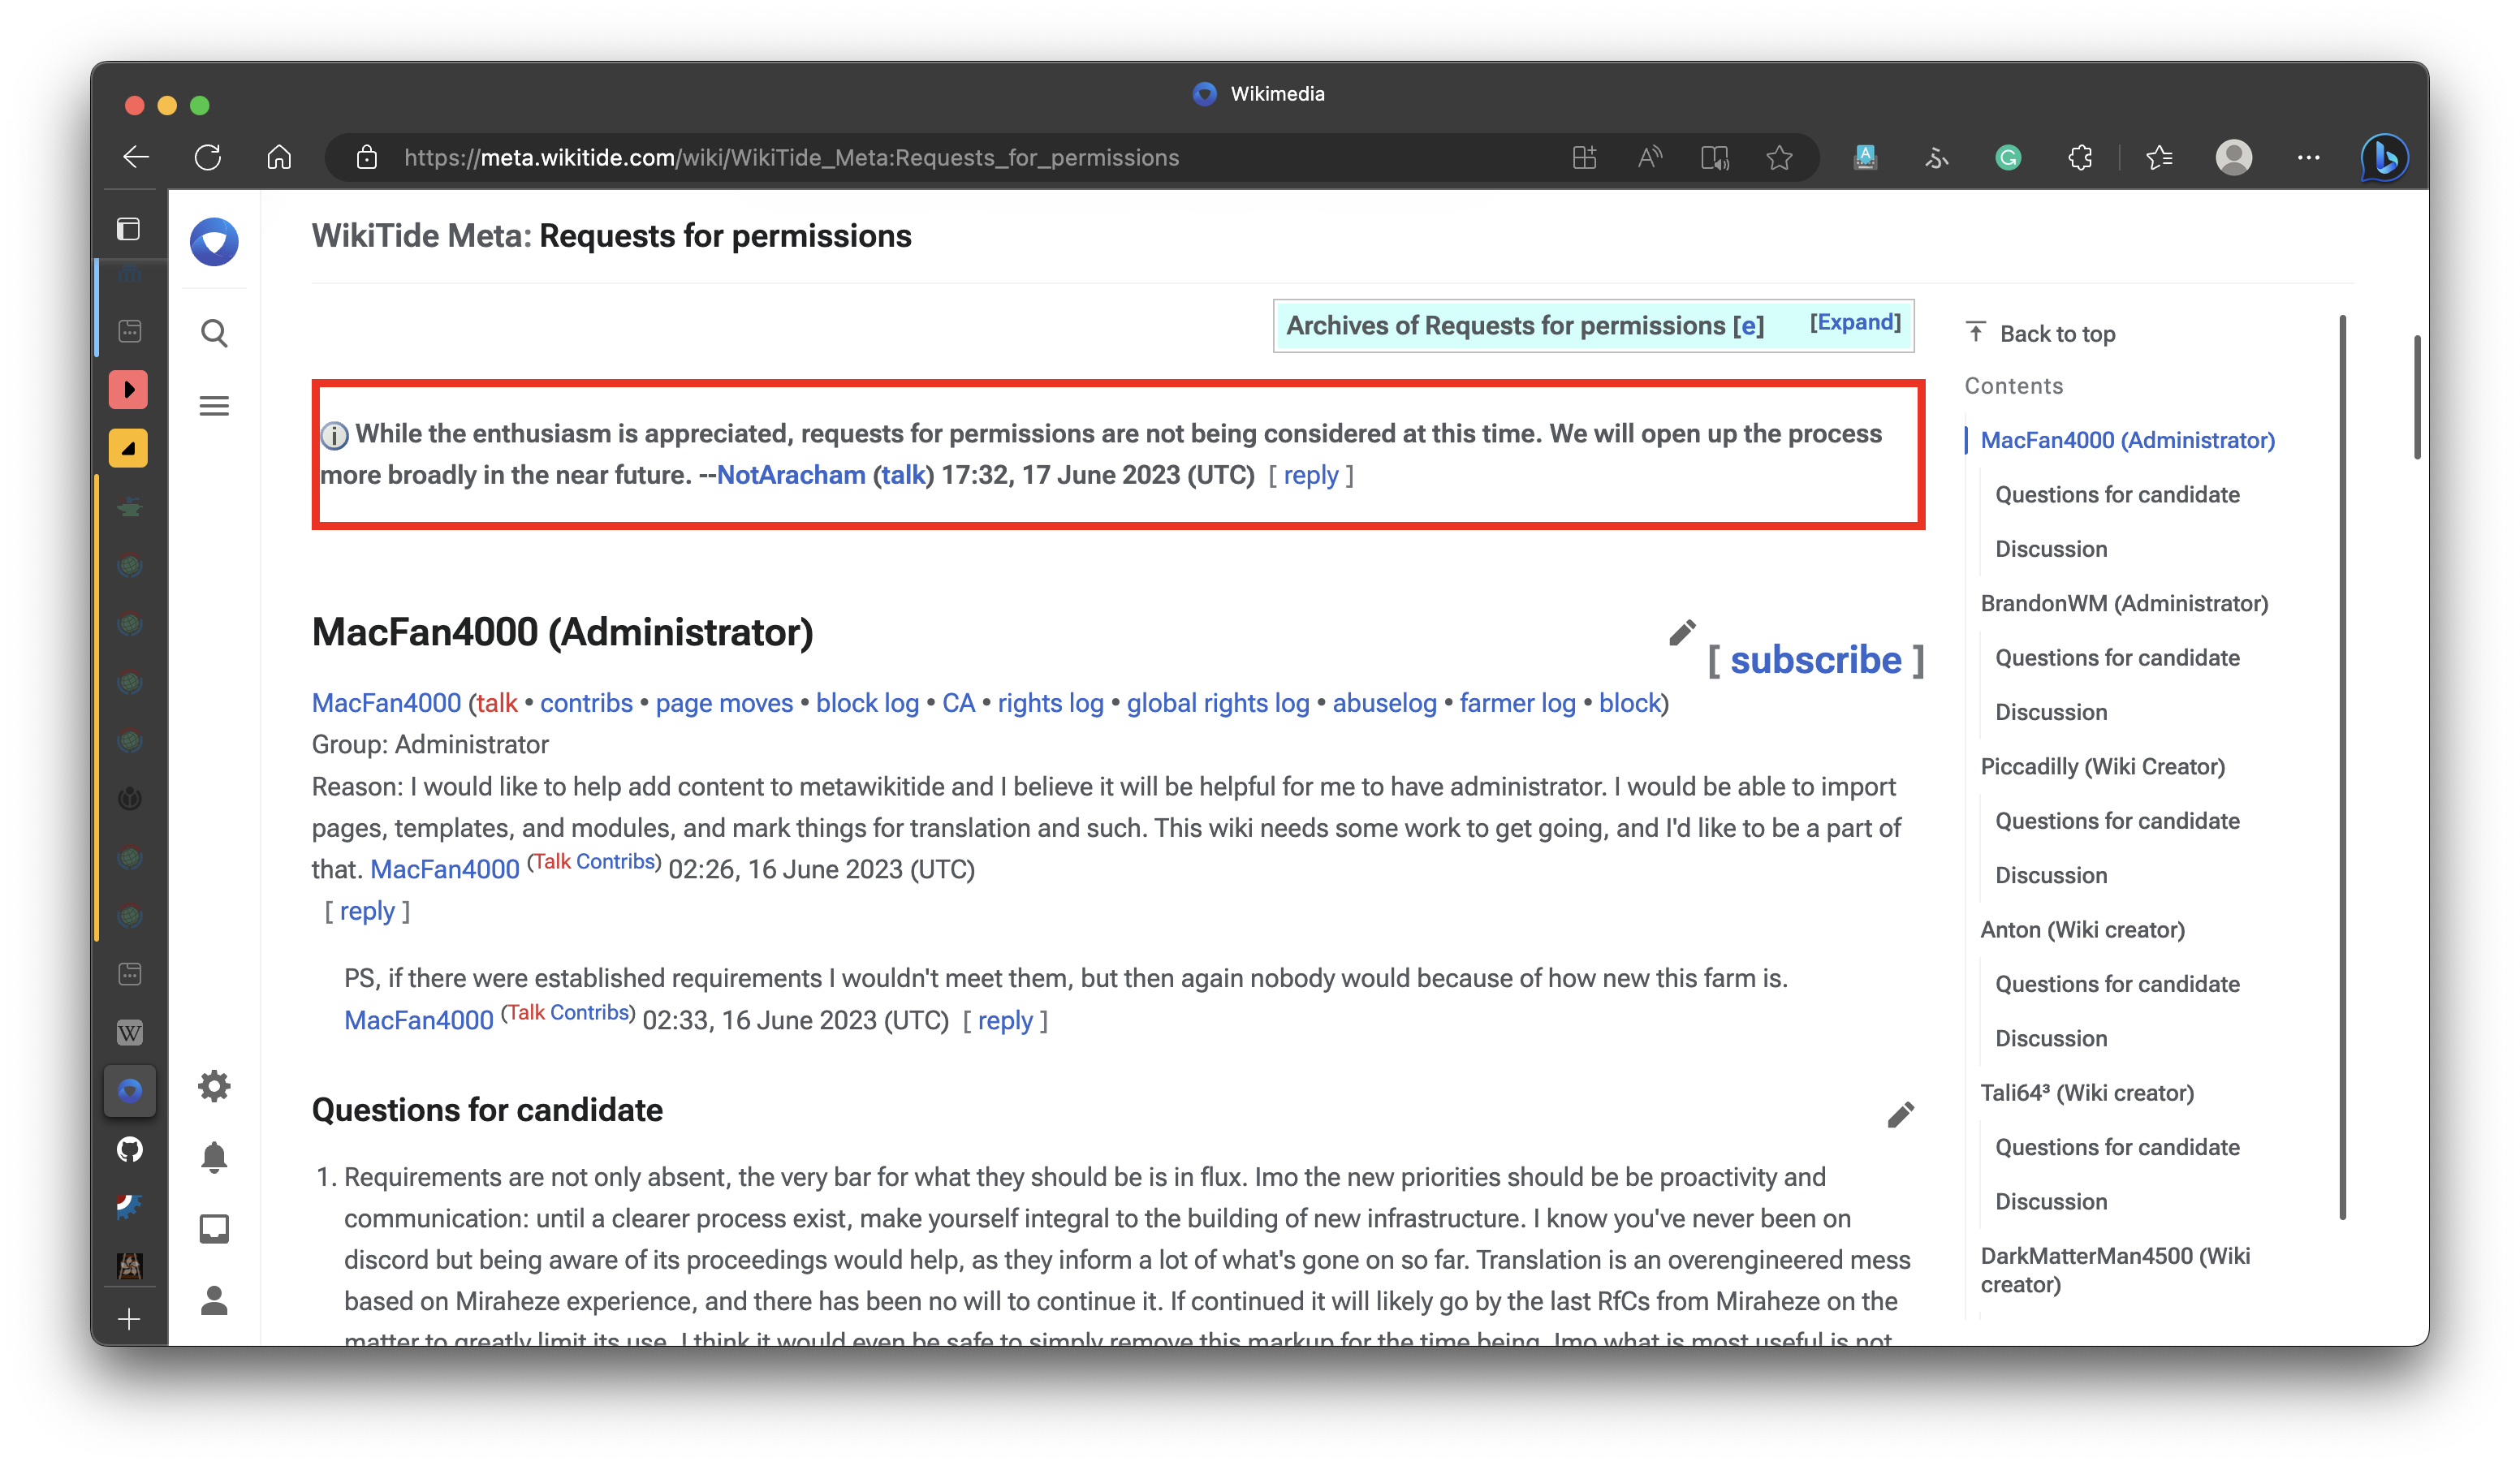Open the Extensions puzzle piece icon
This screenshot has width=2520, height=1466.
pyautogui.click(x=2081, y=157)
